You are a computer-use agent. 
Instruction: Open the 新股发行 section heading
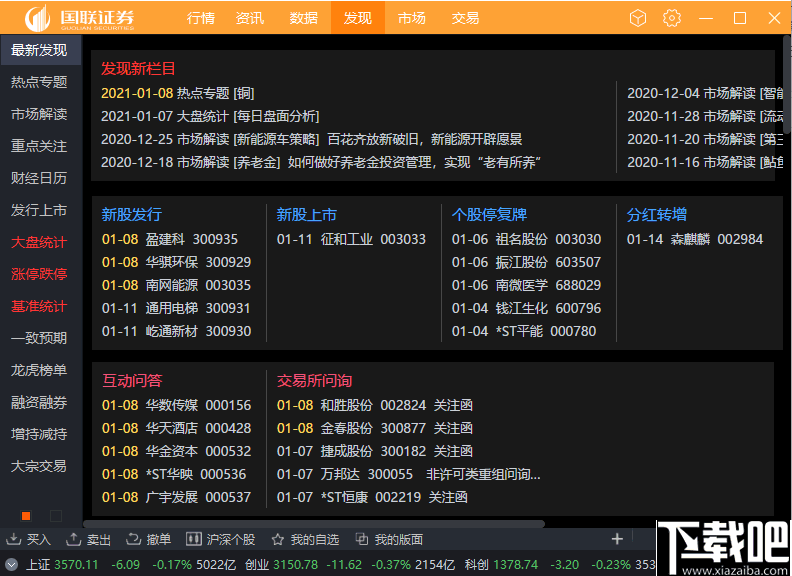[x=132, y=215]
